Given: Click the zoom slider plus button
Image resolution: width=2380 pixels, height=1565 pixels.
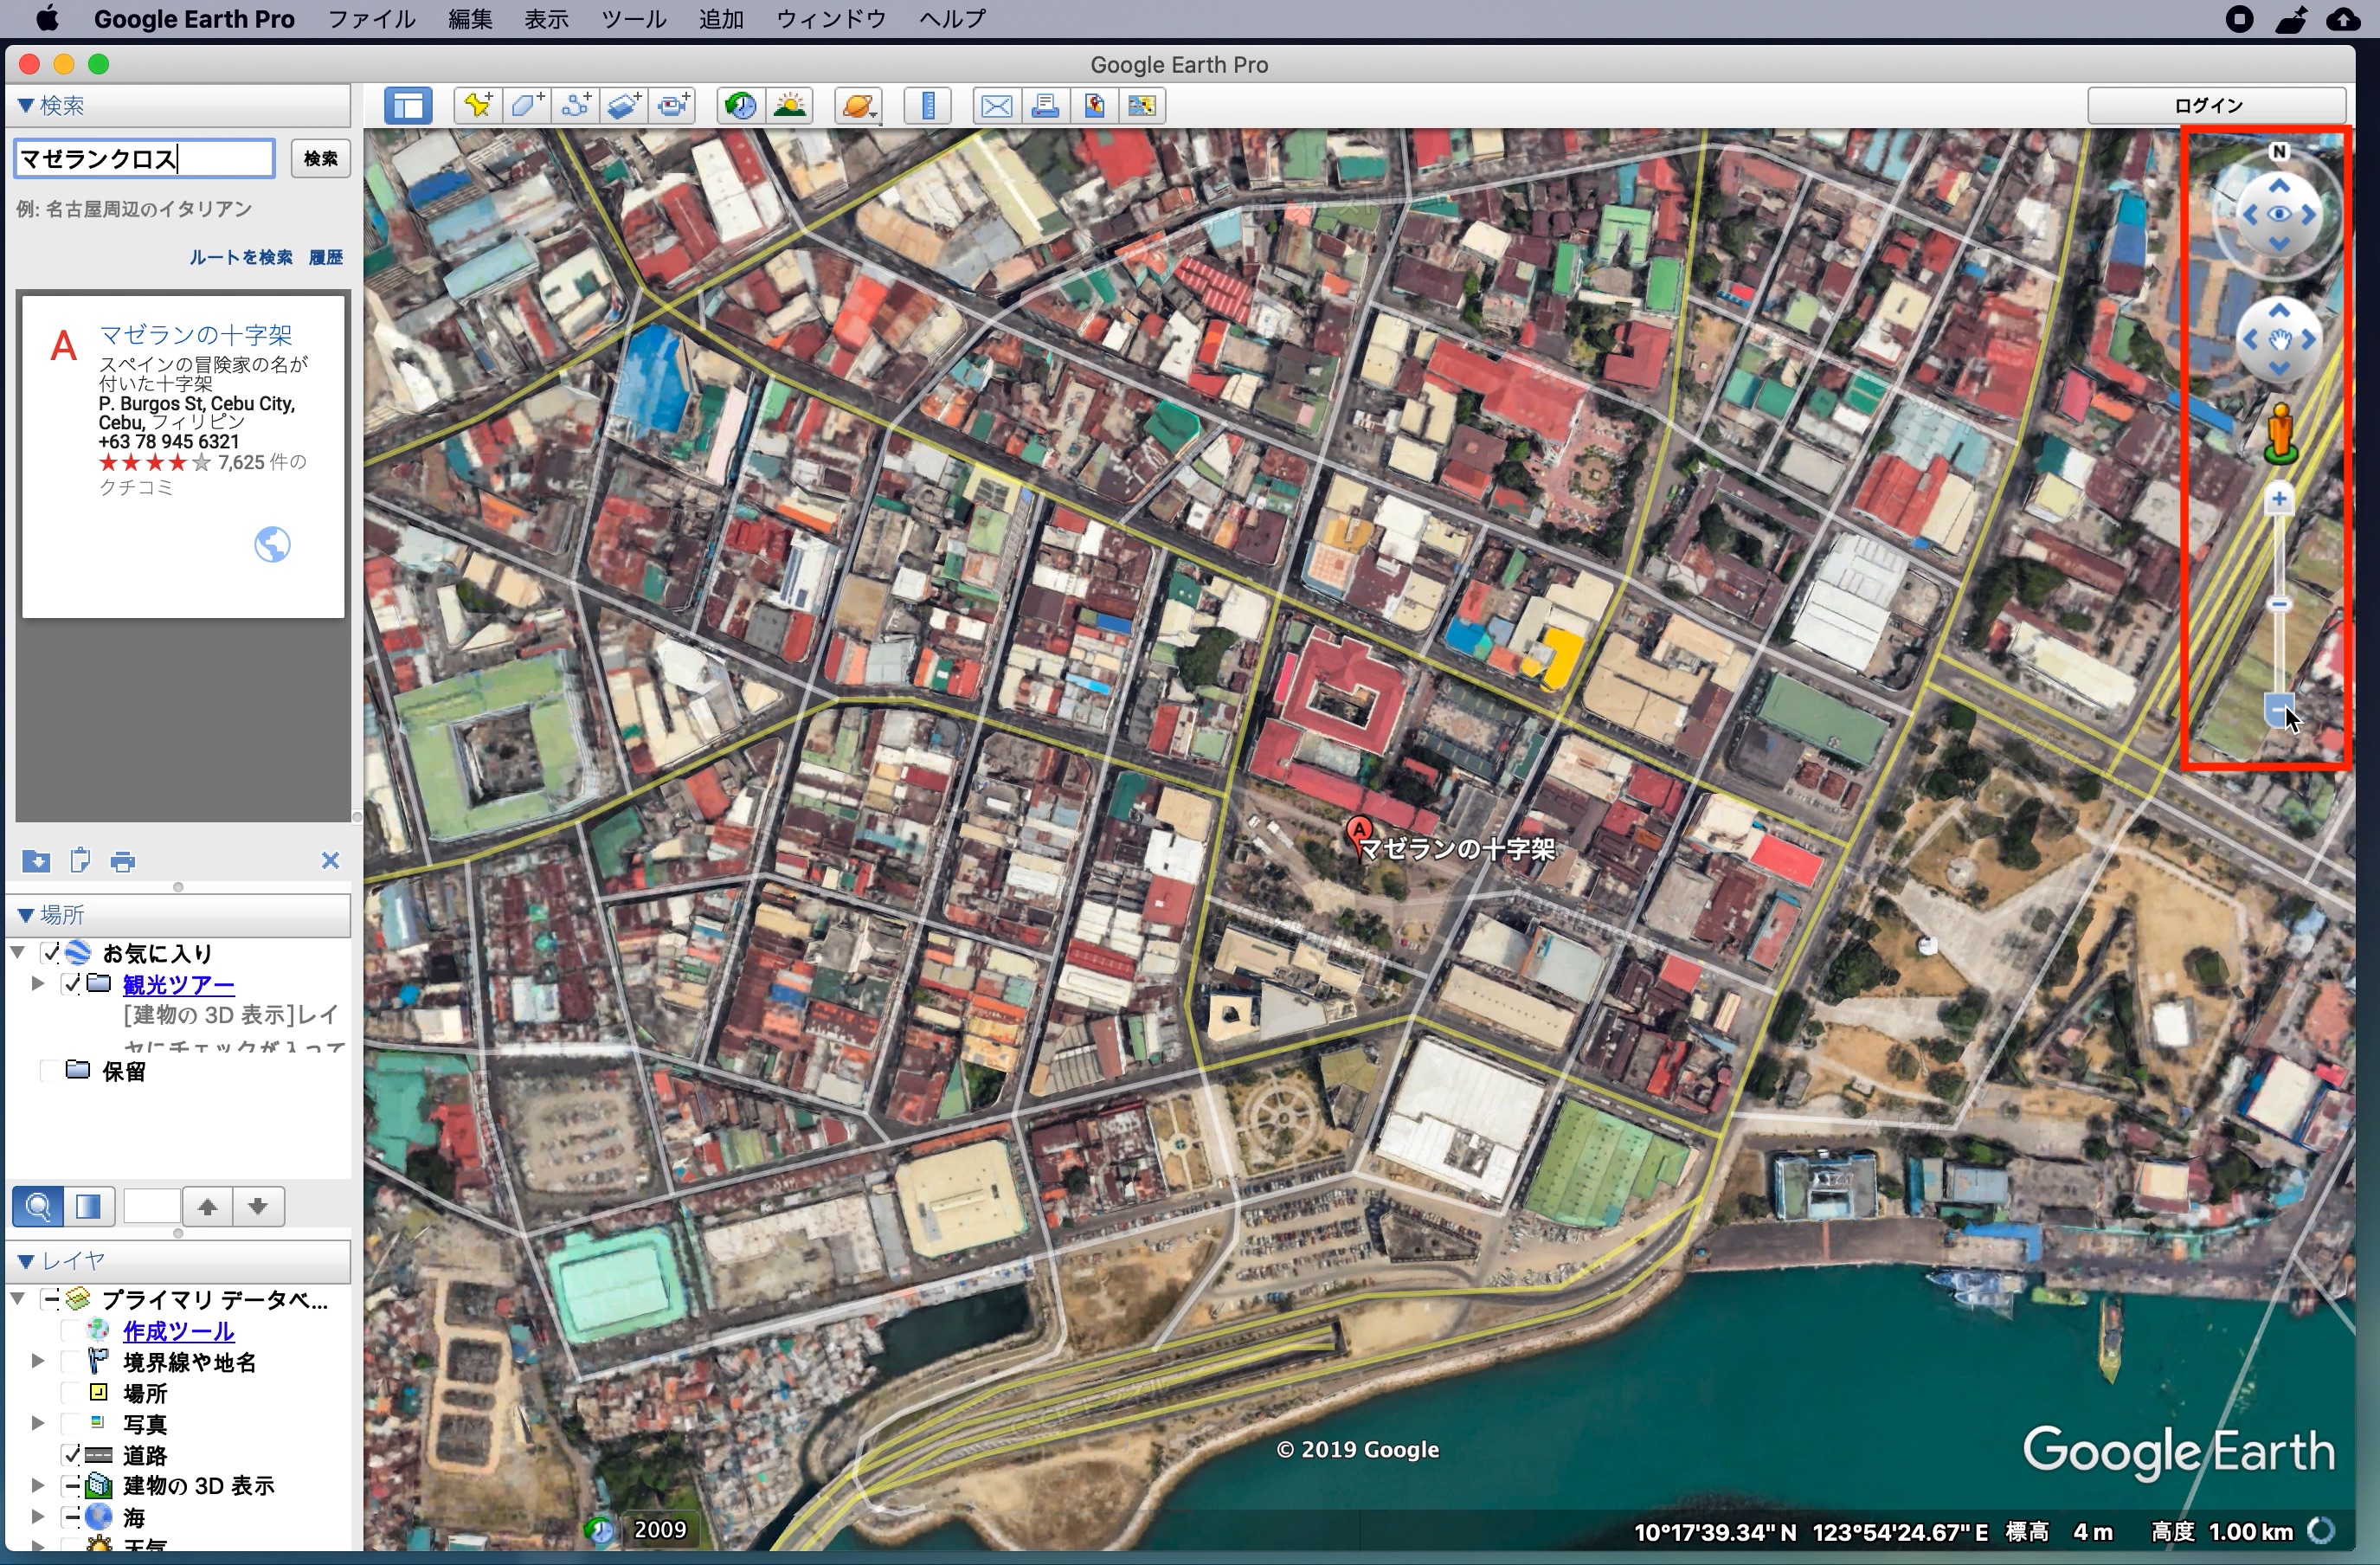Looking at the screenshot, I should coord(2278,498).
